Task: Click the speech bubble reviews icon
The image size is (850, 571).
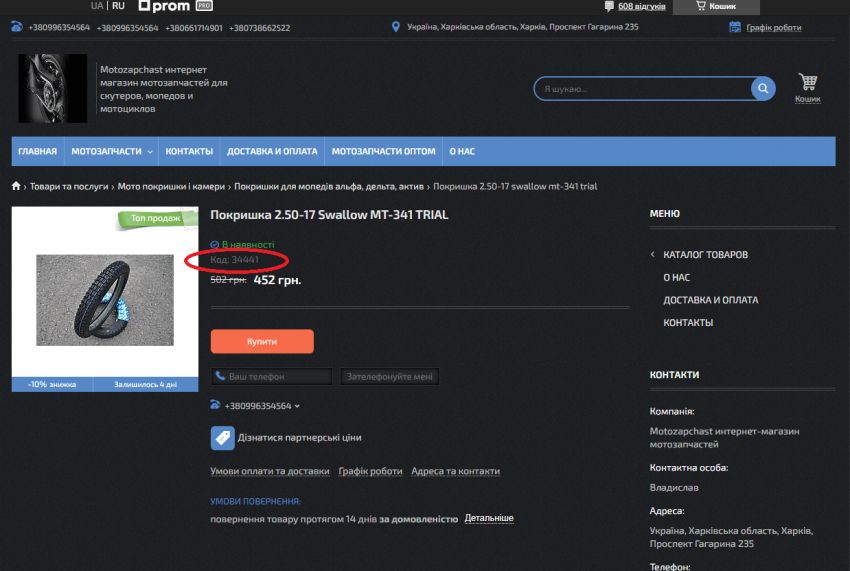Action: tap(609, 7)
